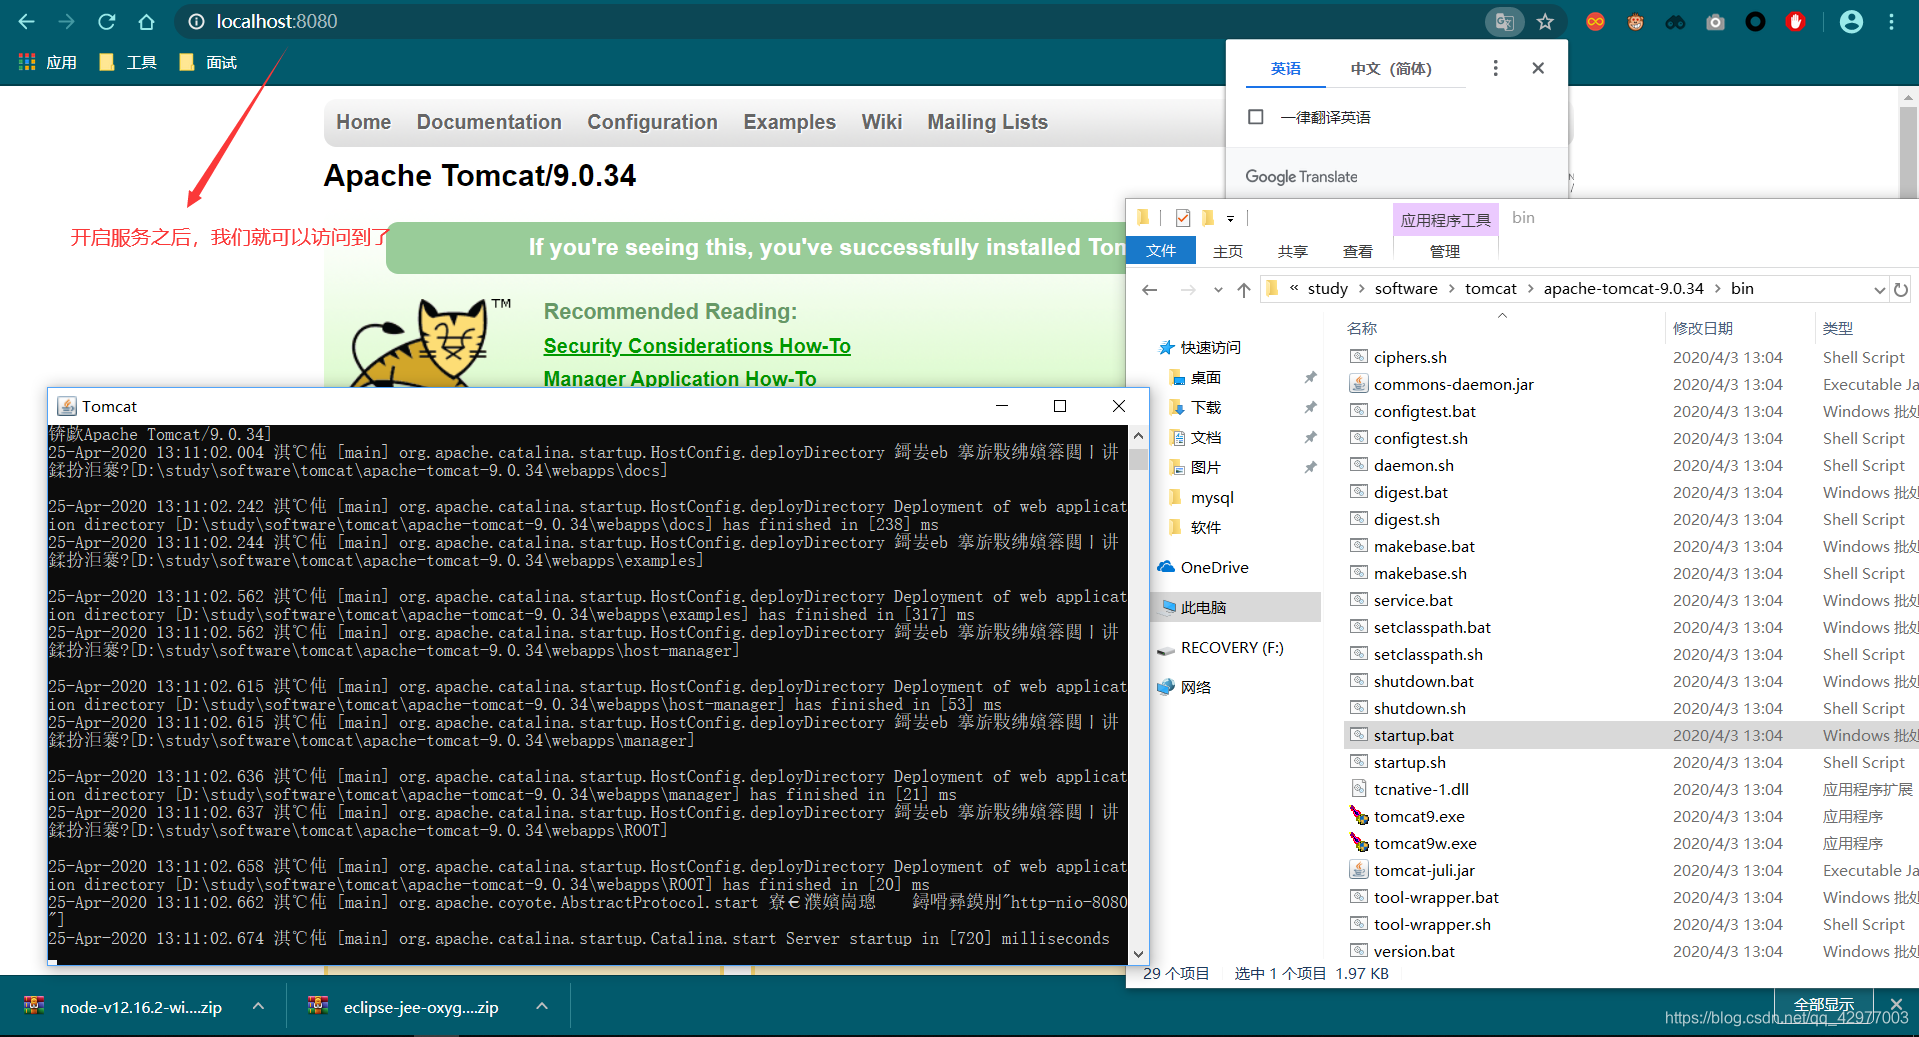The height and width of the screenshot is (1037, 1919).
Task: Select the catalina version.bat file
Action: coord(1414,951)
